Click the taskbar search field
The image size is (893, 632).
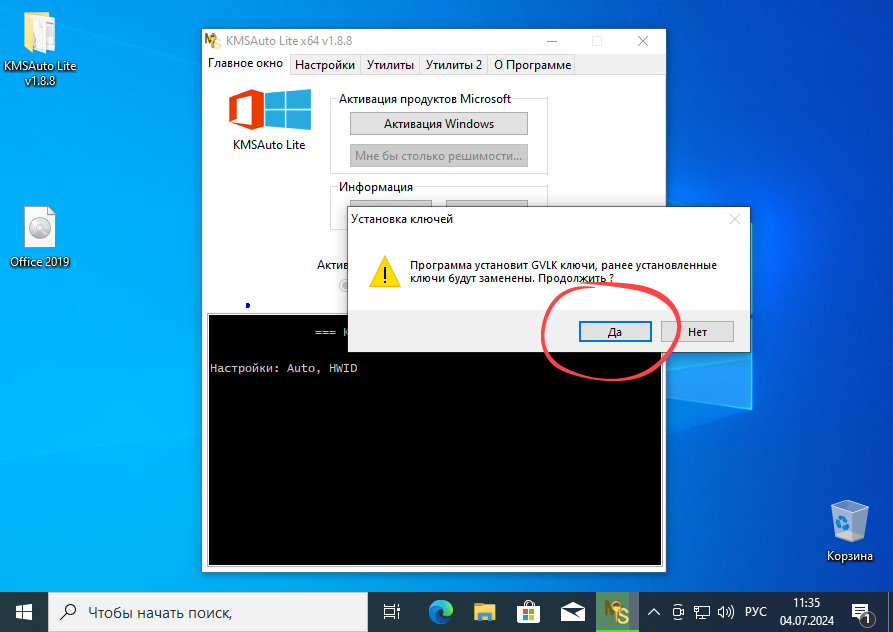coord(200,611)
